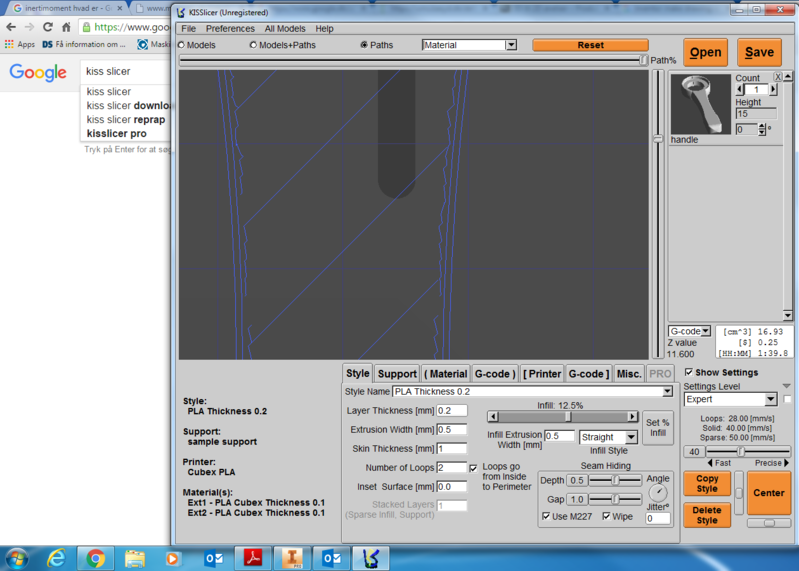Expand the triangle beside Settings Level
Screen dimensions: 799x571
point(786,386)
